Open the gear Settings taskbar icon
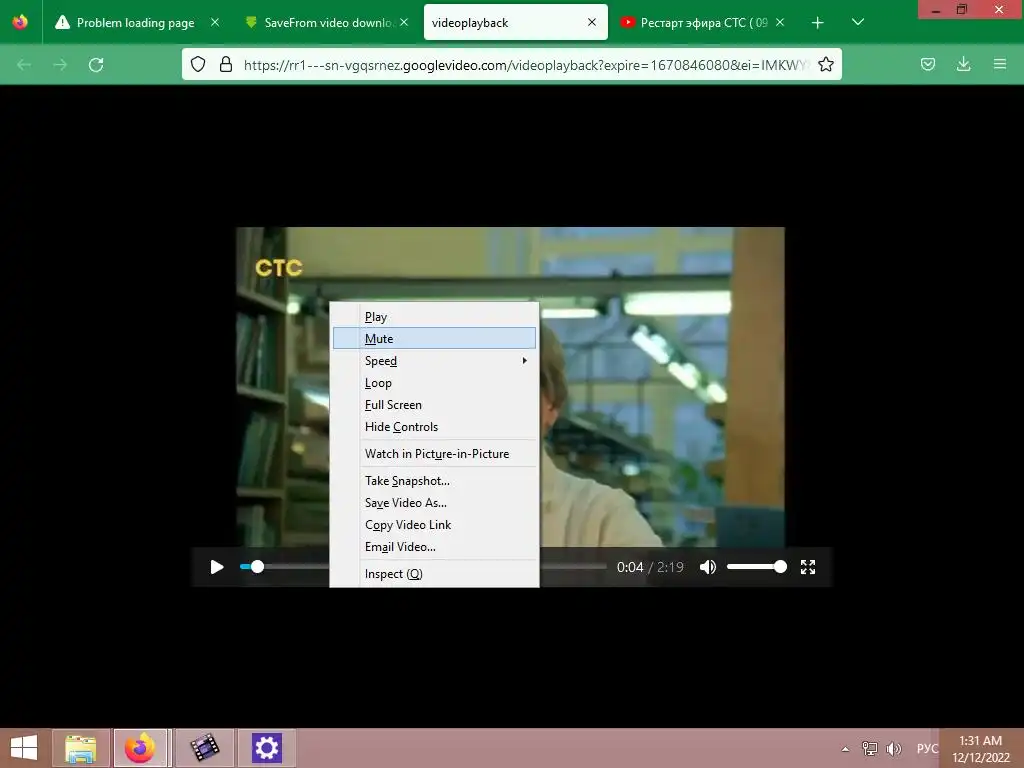 point(266,748)
